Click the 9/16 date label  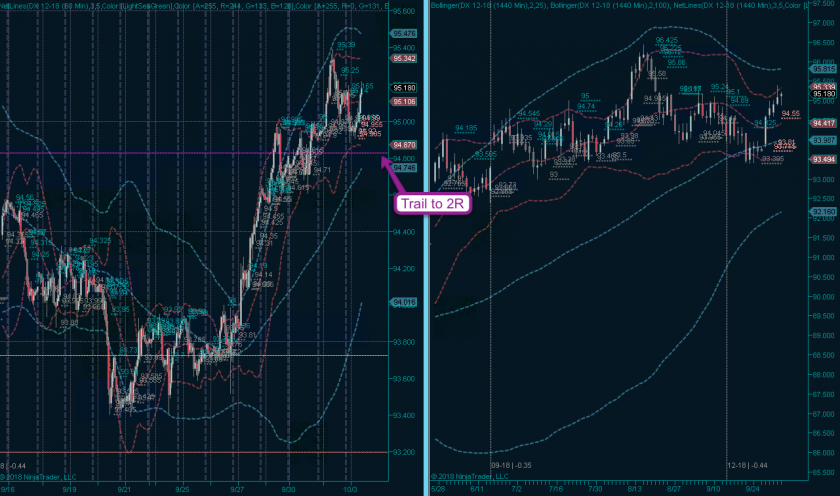click(x=8, y=489)
